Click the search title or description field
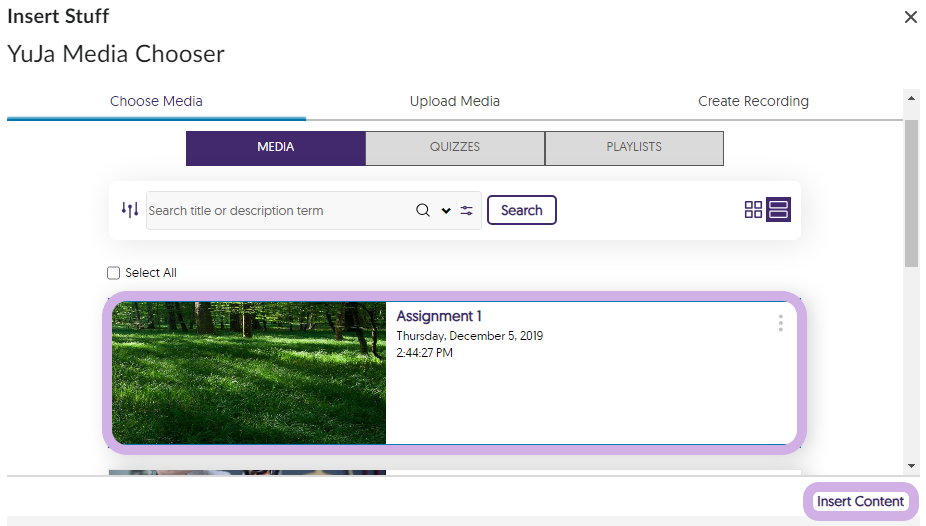 (x=278, y=211)
